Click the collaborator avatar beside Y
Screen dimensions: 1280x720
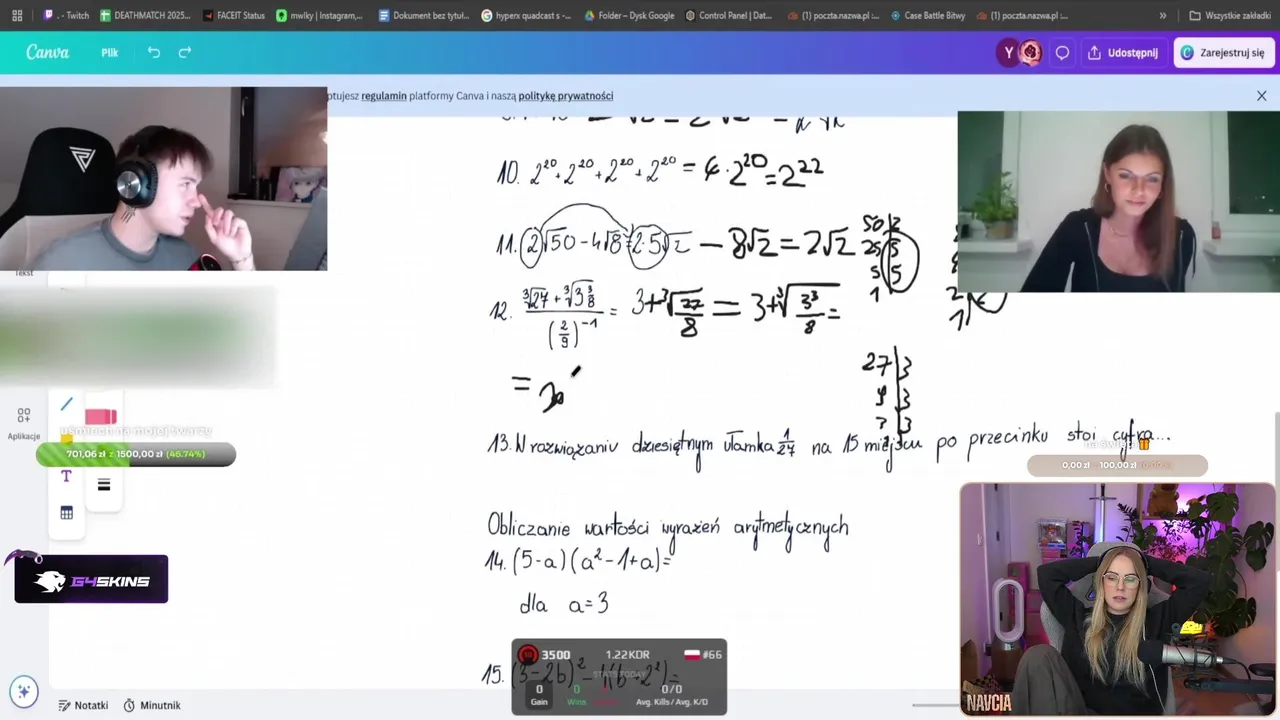(1030, 53)
